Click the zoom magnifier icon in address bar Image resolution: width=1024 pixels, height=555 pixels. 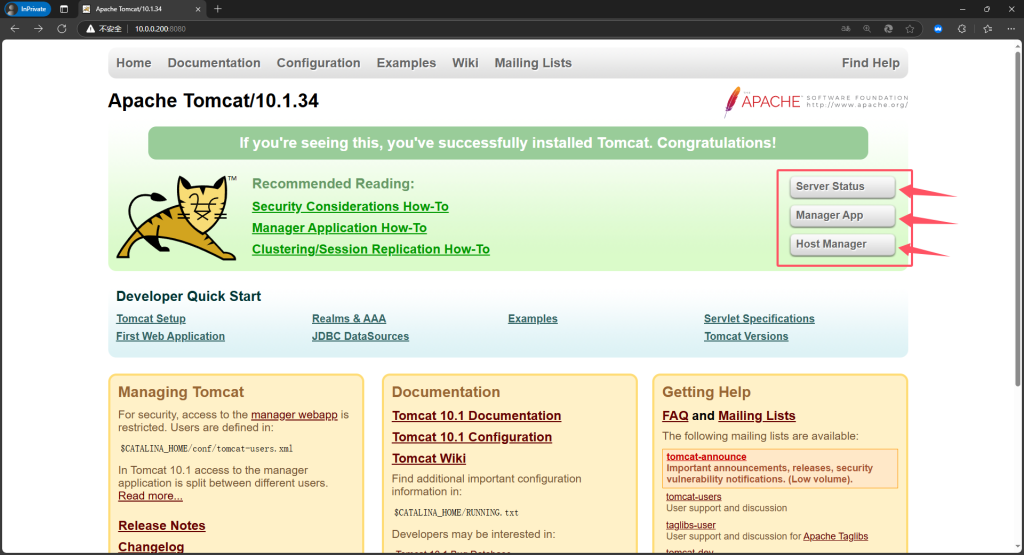(x=866, y=29)
